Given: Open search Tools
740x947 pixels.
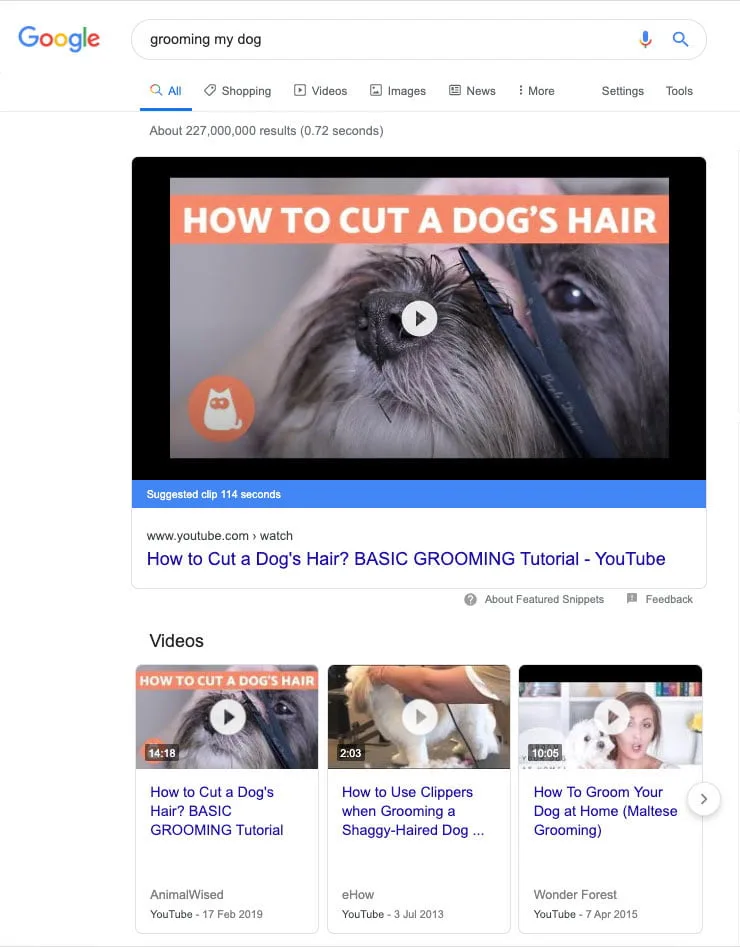Looking at the screenshot, I should click(679, 91).
